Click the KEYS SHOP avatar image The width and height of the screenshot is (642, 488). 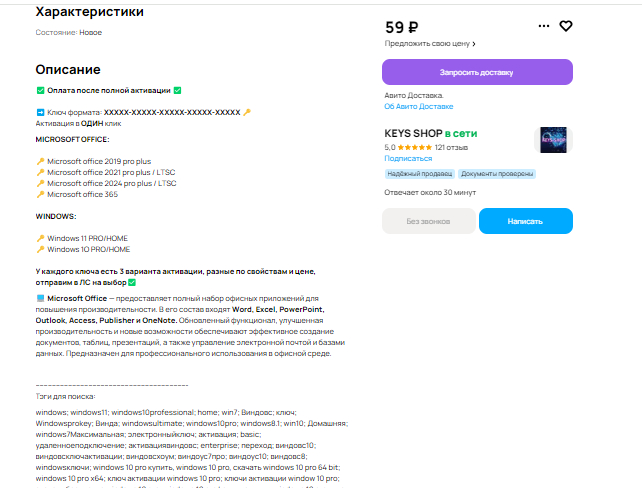(553, 140)
